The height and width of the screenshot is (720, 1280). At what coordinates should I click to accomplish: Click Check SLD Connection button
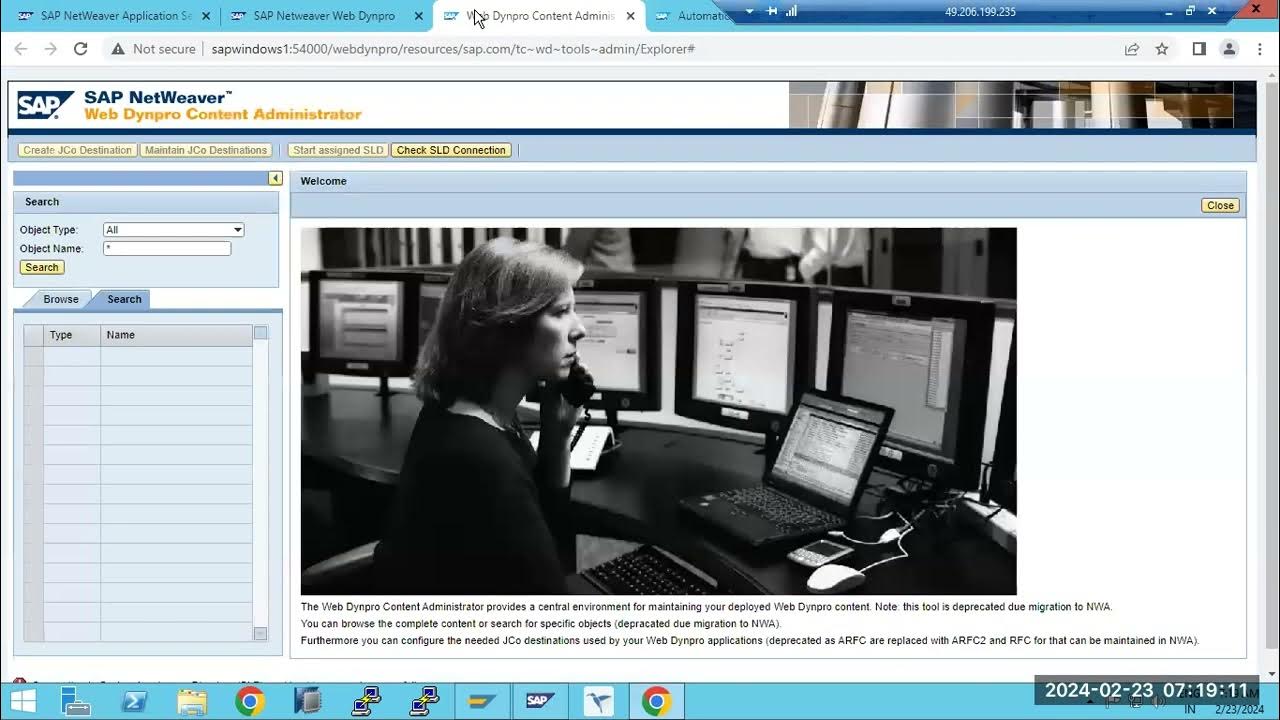click(x=451, y=150)
